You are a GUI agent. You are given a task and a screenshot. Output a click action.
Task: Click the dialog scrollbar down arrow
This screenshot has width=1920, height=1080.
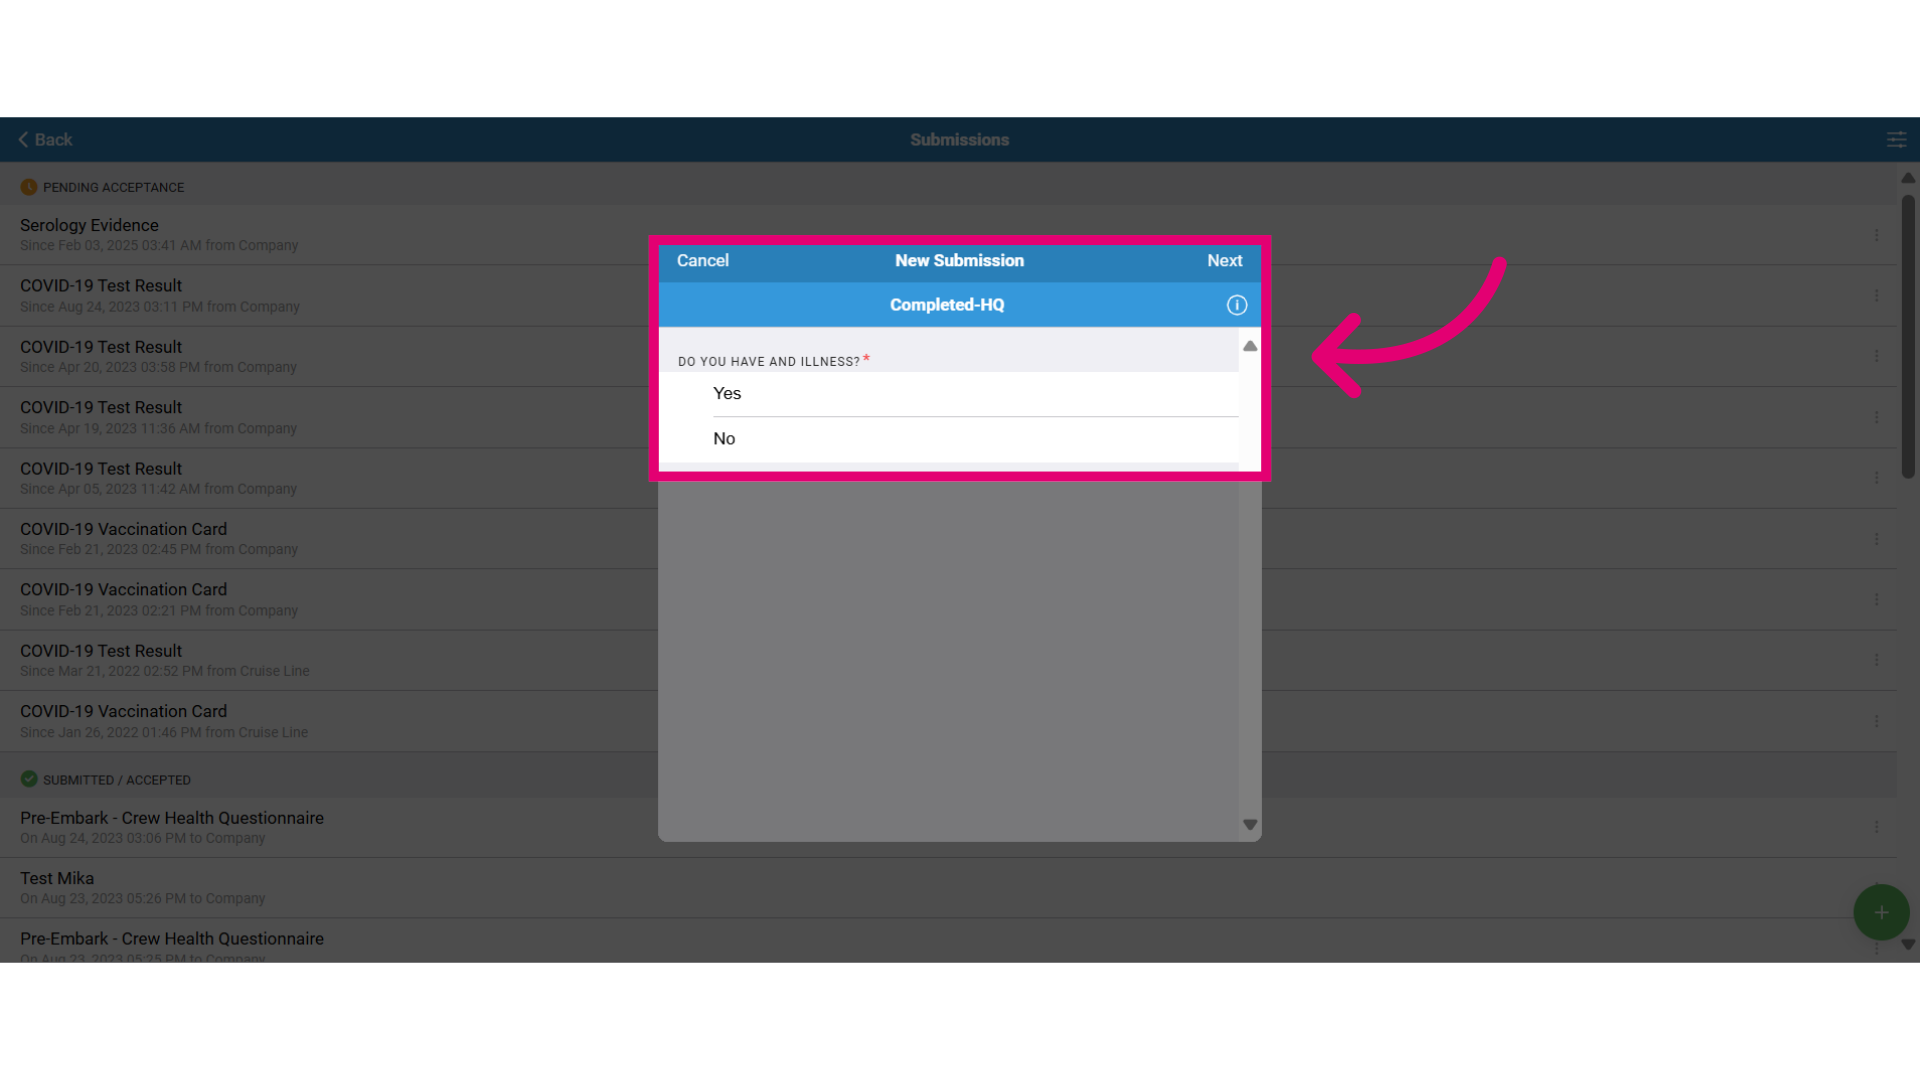click(x=1250, y=825)
